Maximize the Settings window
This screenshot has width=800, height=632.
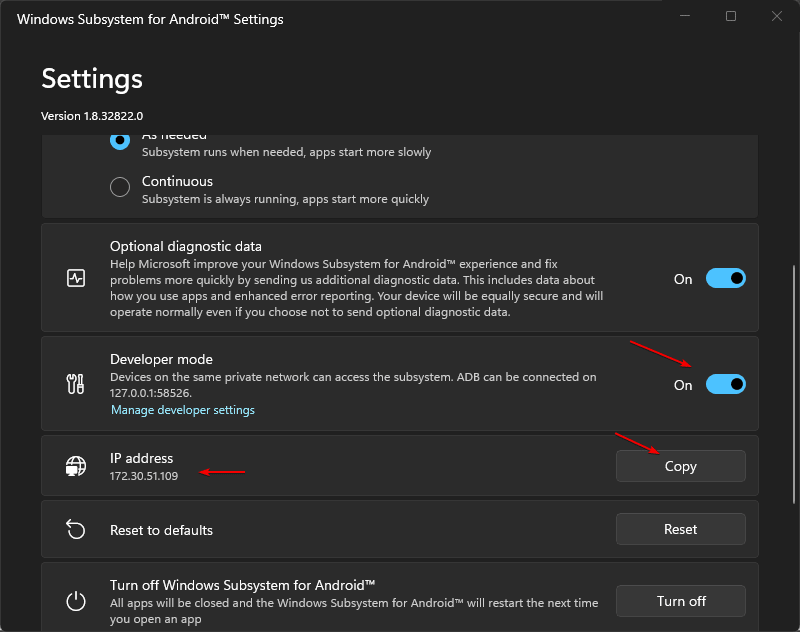[x=731, y=16]
